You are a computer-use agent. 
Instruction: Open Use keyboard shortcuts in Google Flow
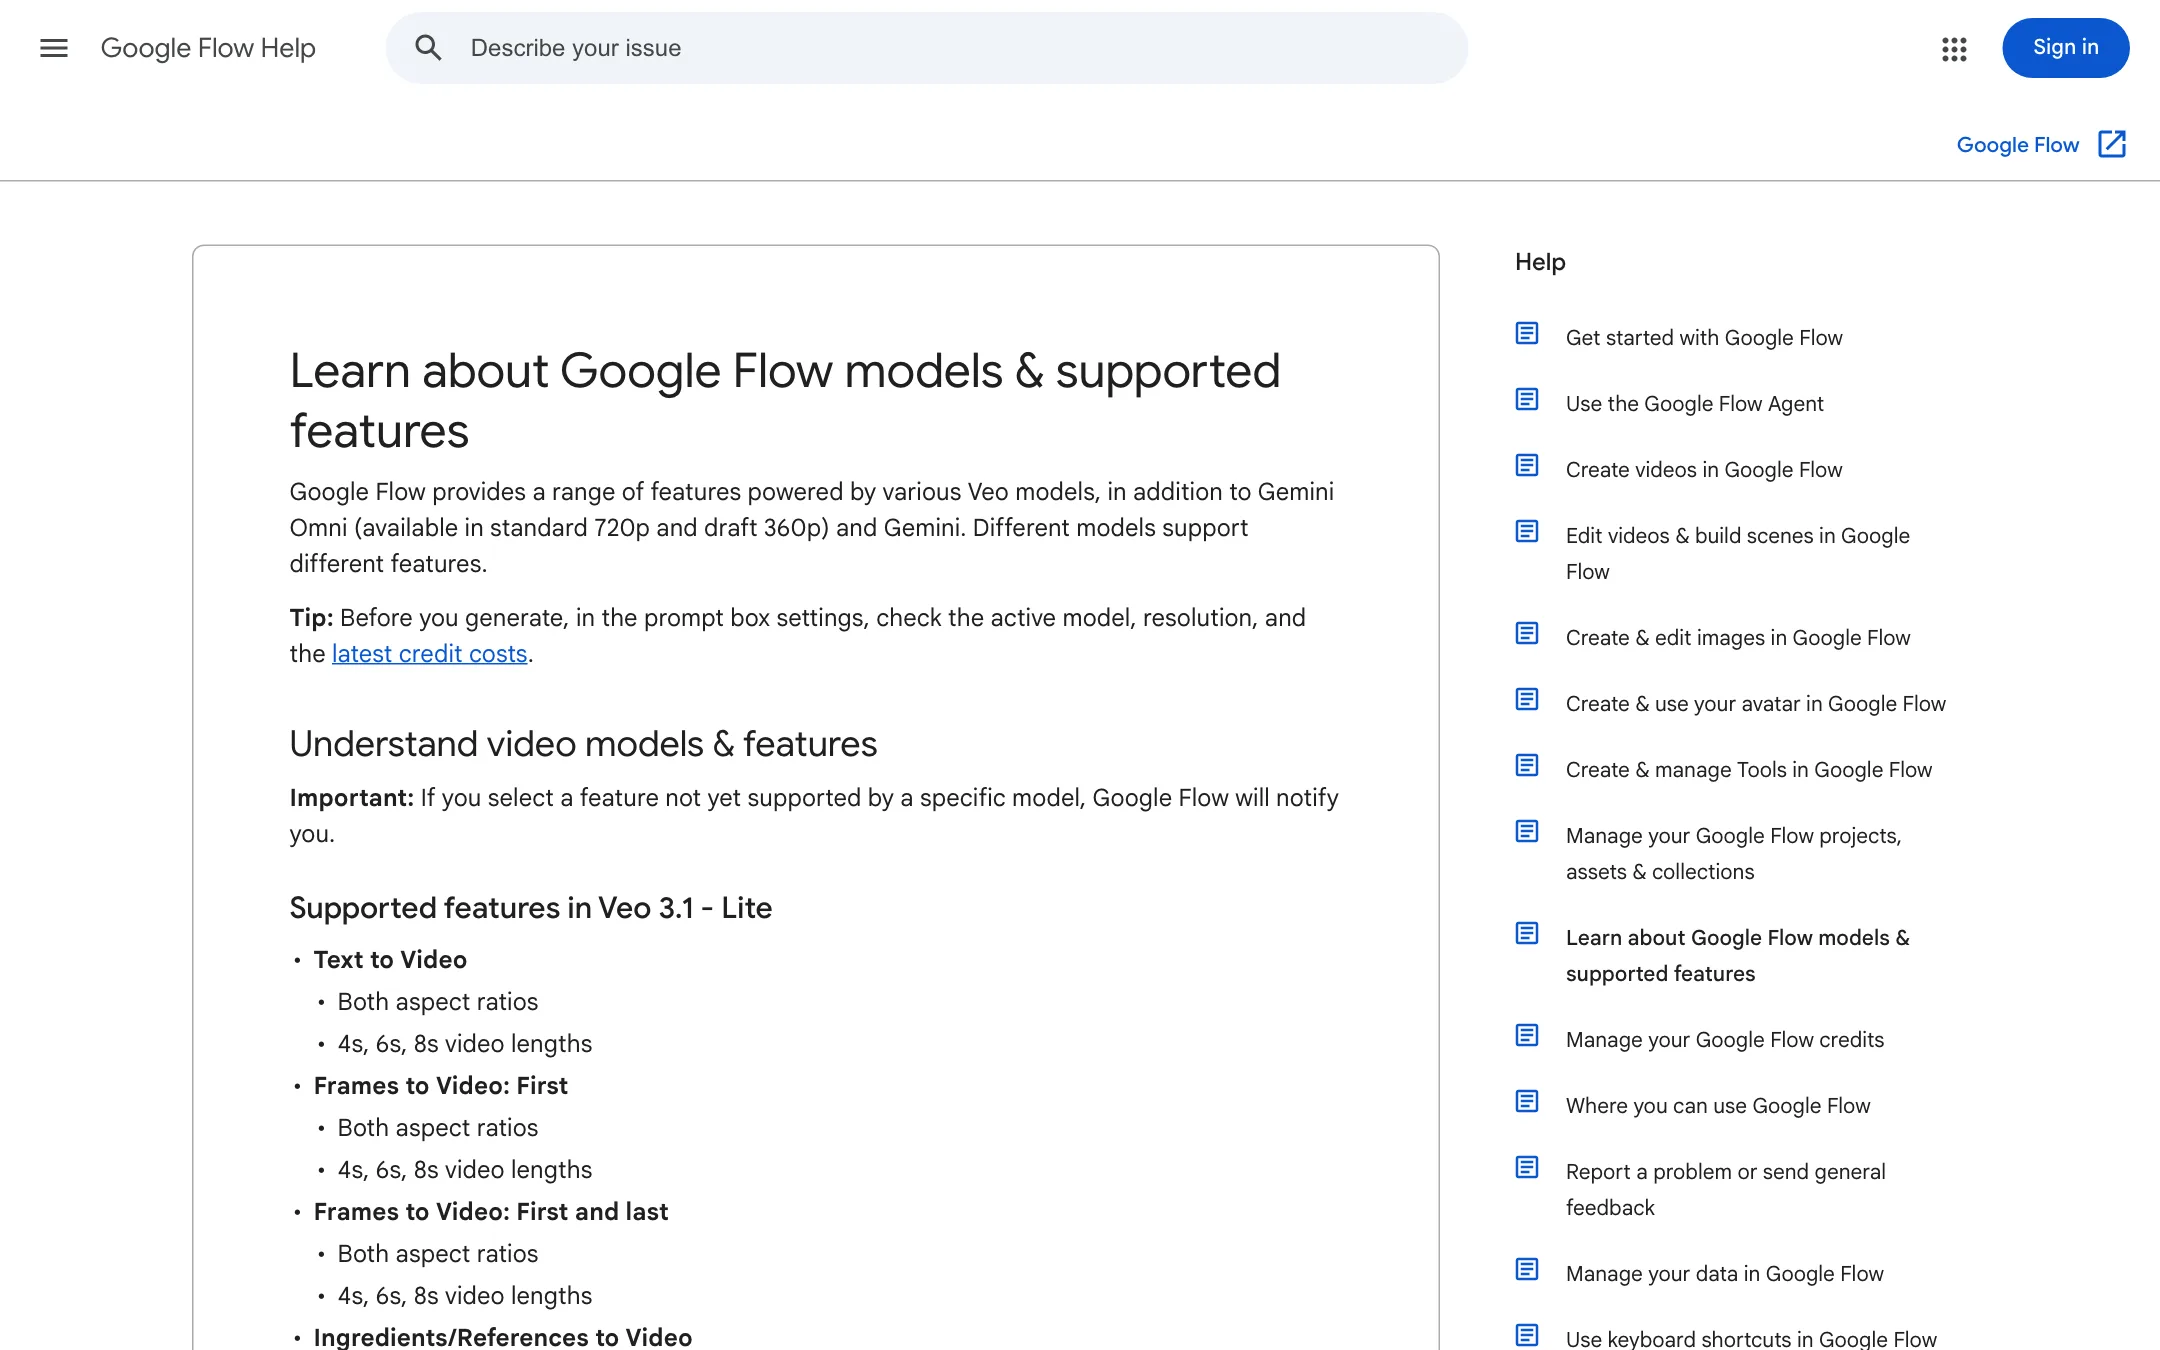point(1751,1338)
